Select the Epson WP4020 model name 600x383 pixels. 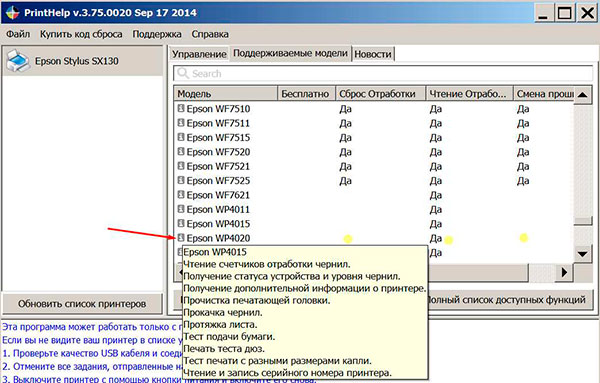218,238
